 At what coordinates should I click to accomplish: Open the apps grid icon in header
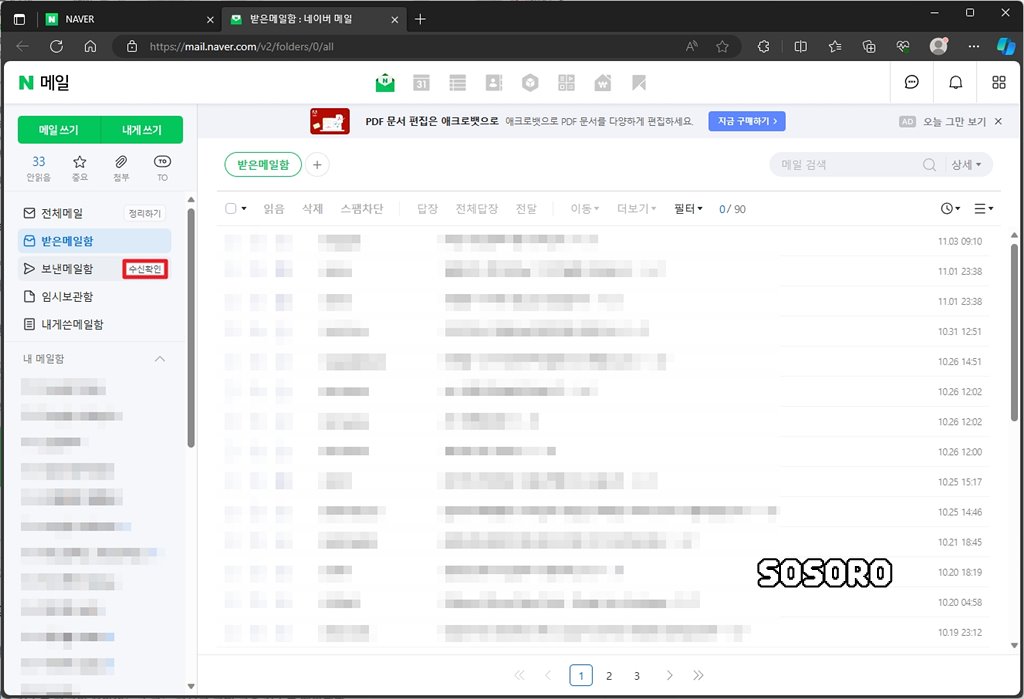(999, 82)
